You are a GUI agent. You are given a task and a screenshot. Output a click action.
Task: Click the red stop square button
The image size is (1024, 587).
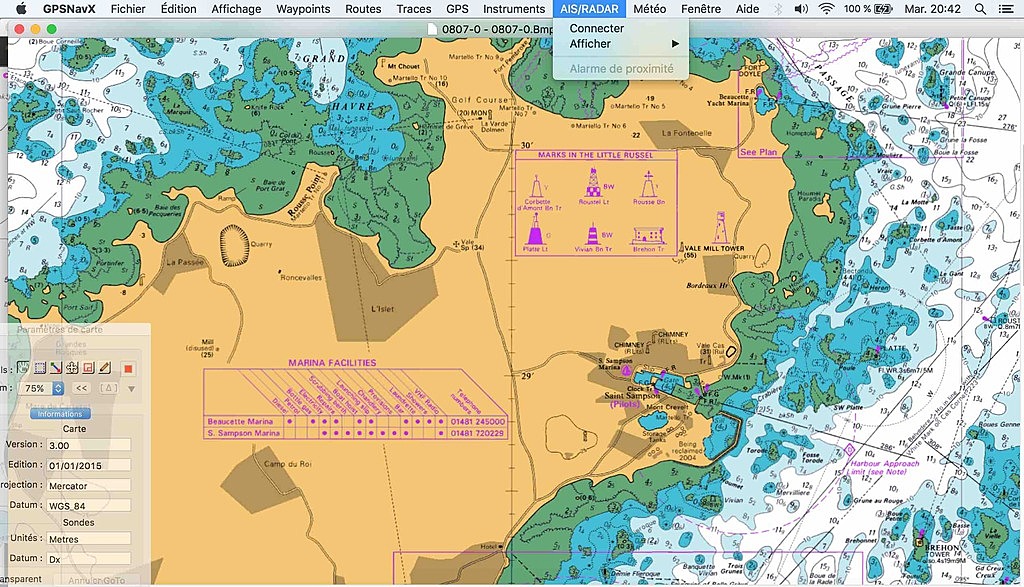click(128, 369)
